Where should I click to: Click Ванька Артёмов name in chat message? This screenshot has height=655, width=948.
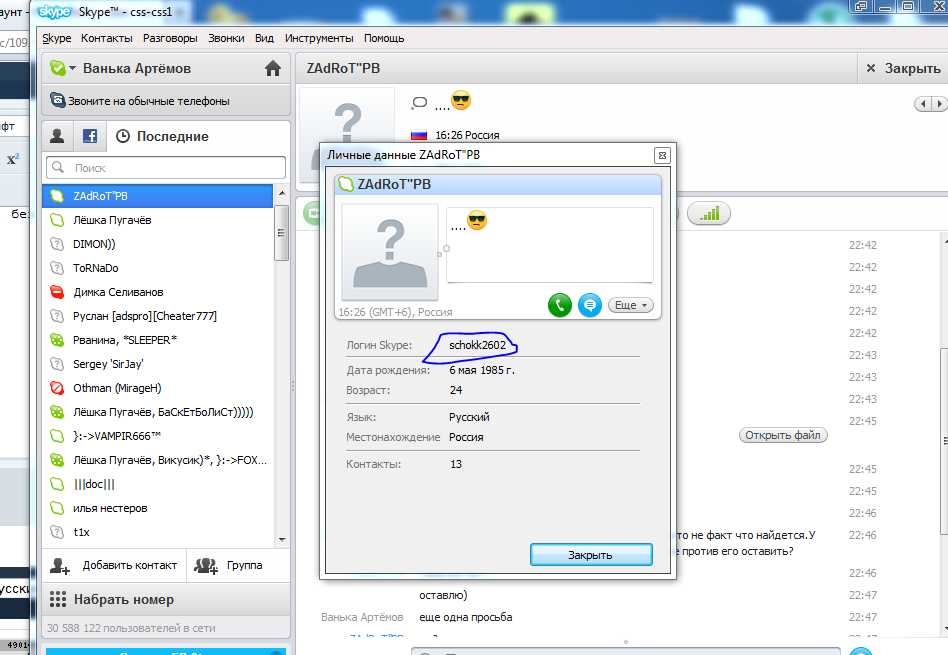[x=362, y=617]
